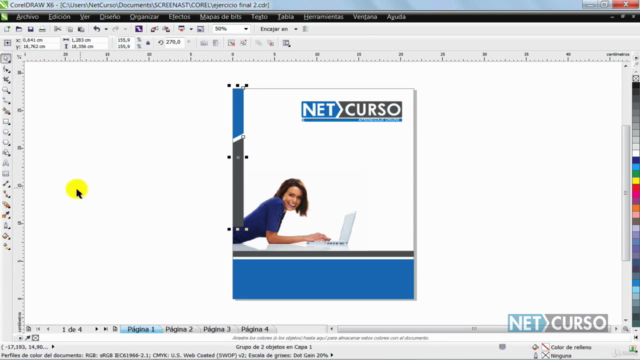Select the Connector tool
The image size is (640, 360).
pyautogui.click(x=6, y=195)
